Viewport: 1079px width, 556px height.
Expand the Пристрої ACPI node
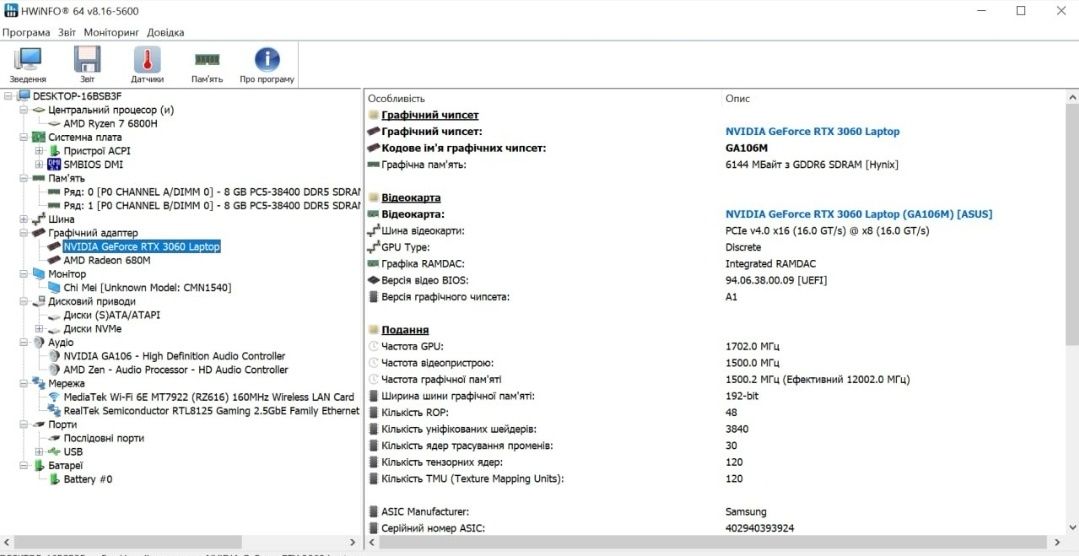pos(39,151)
